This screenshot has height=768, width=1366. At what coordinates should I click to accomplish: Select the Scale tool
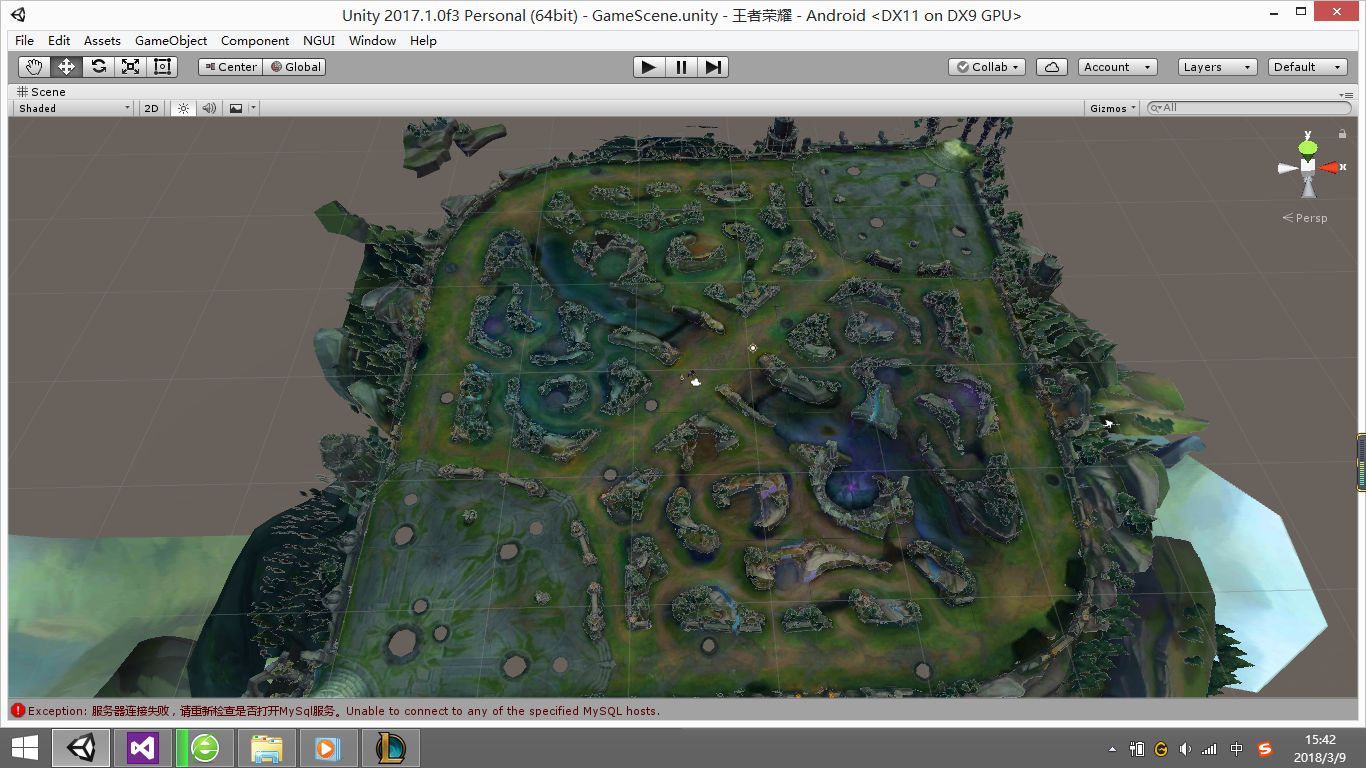pyautogui.click(x=130, y=67)
